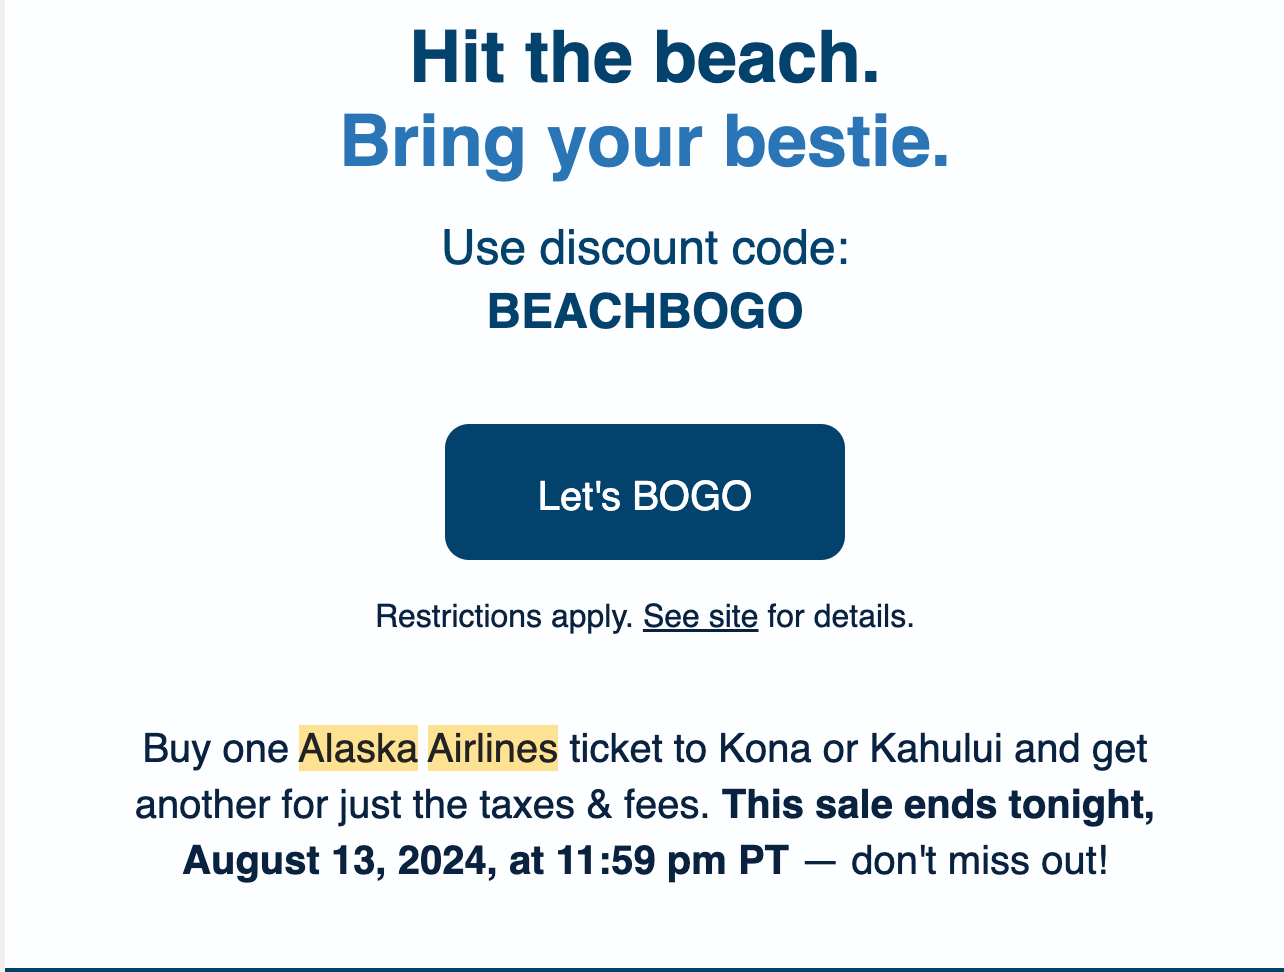Screen dimensions: 1284x972
Task: Click inside the Let's BOGO button label
Action: click(x=644, y=493)
